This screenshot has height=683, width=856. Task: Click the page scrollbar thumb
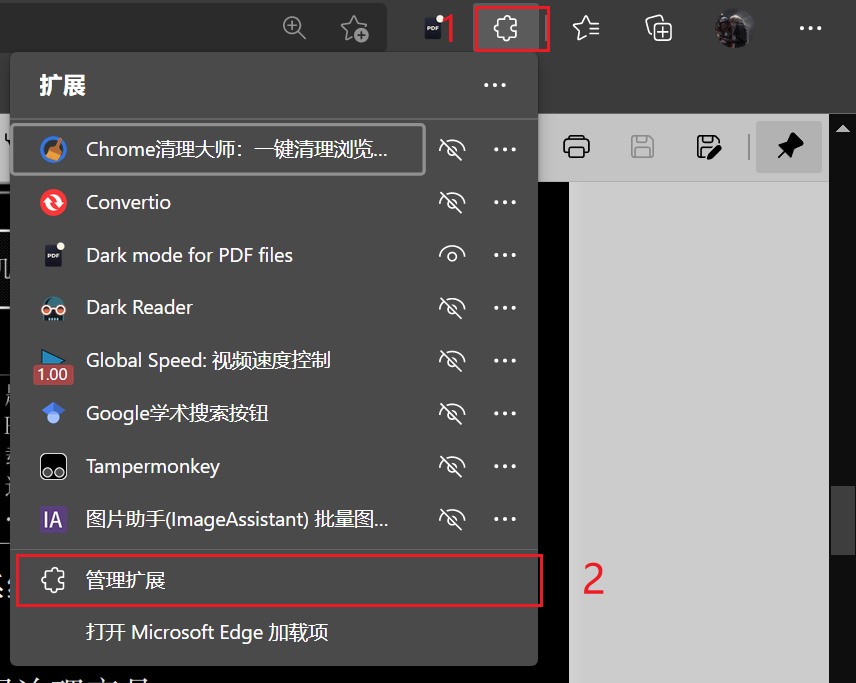(842, 518)
